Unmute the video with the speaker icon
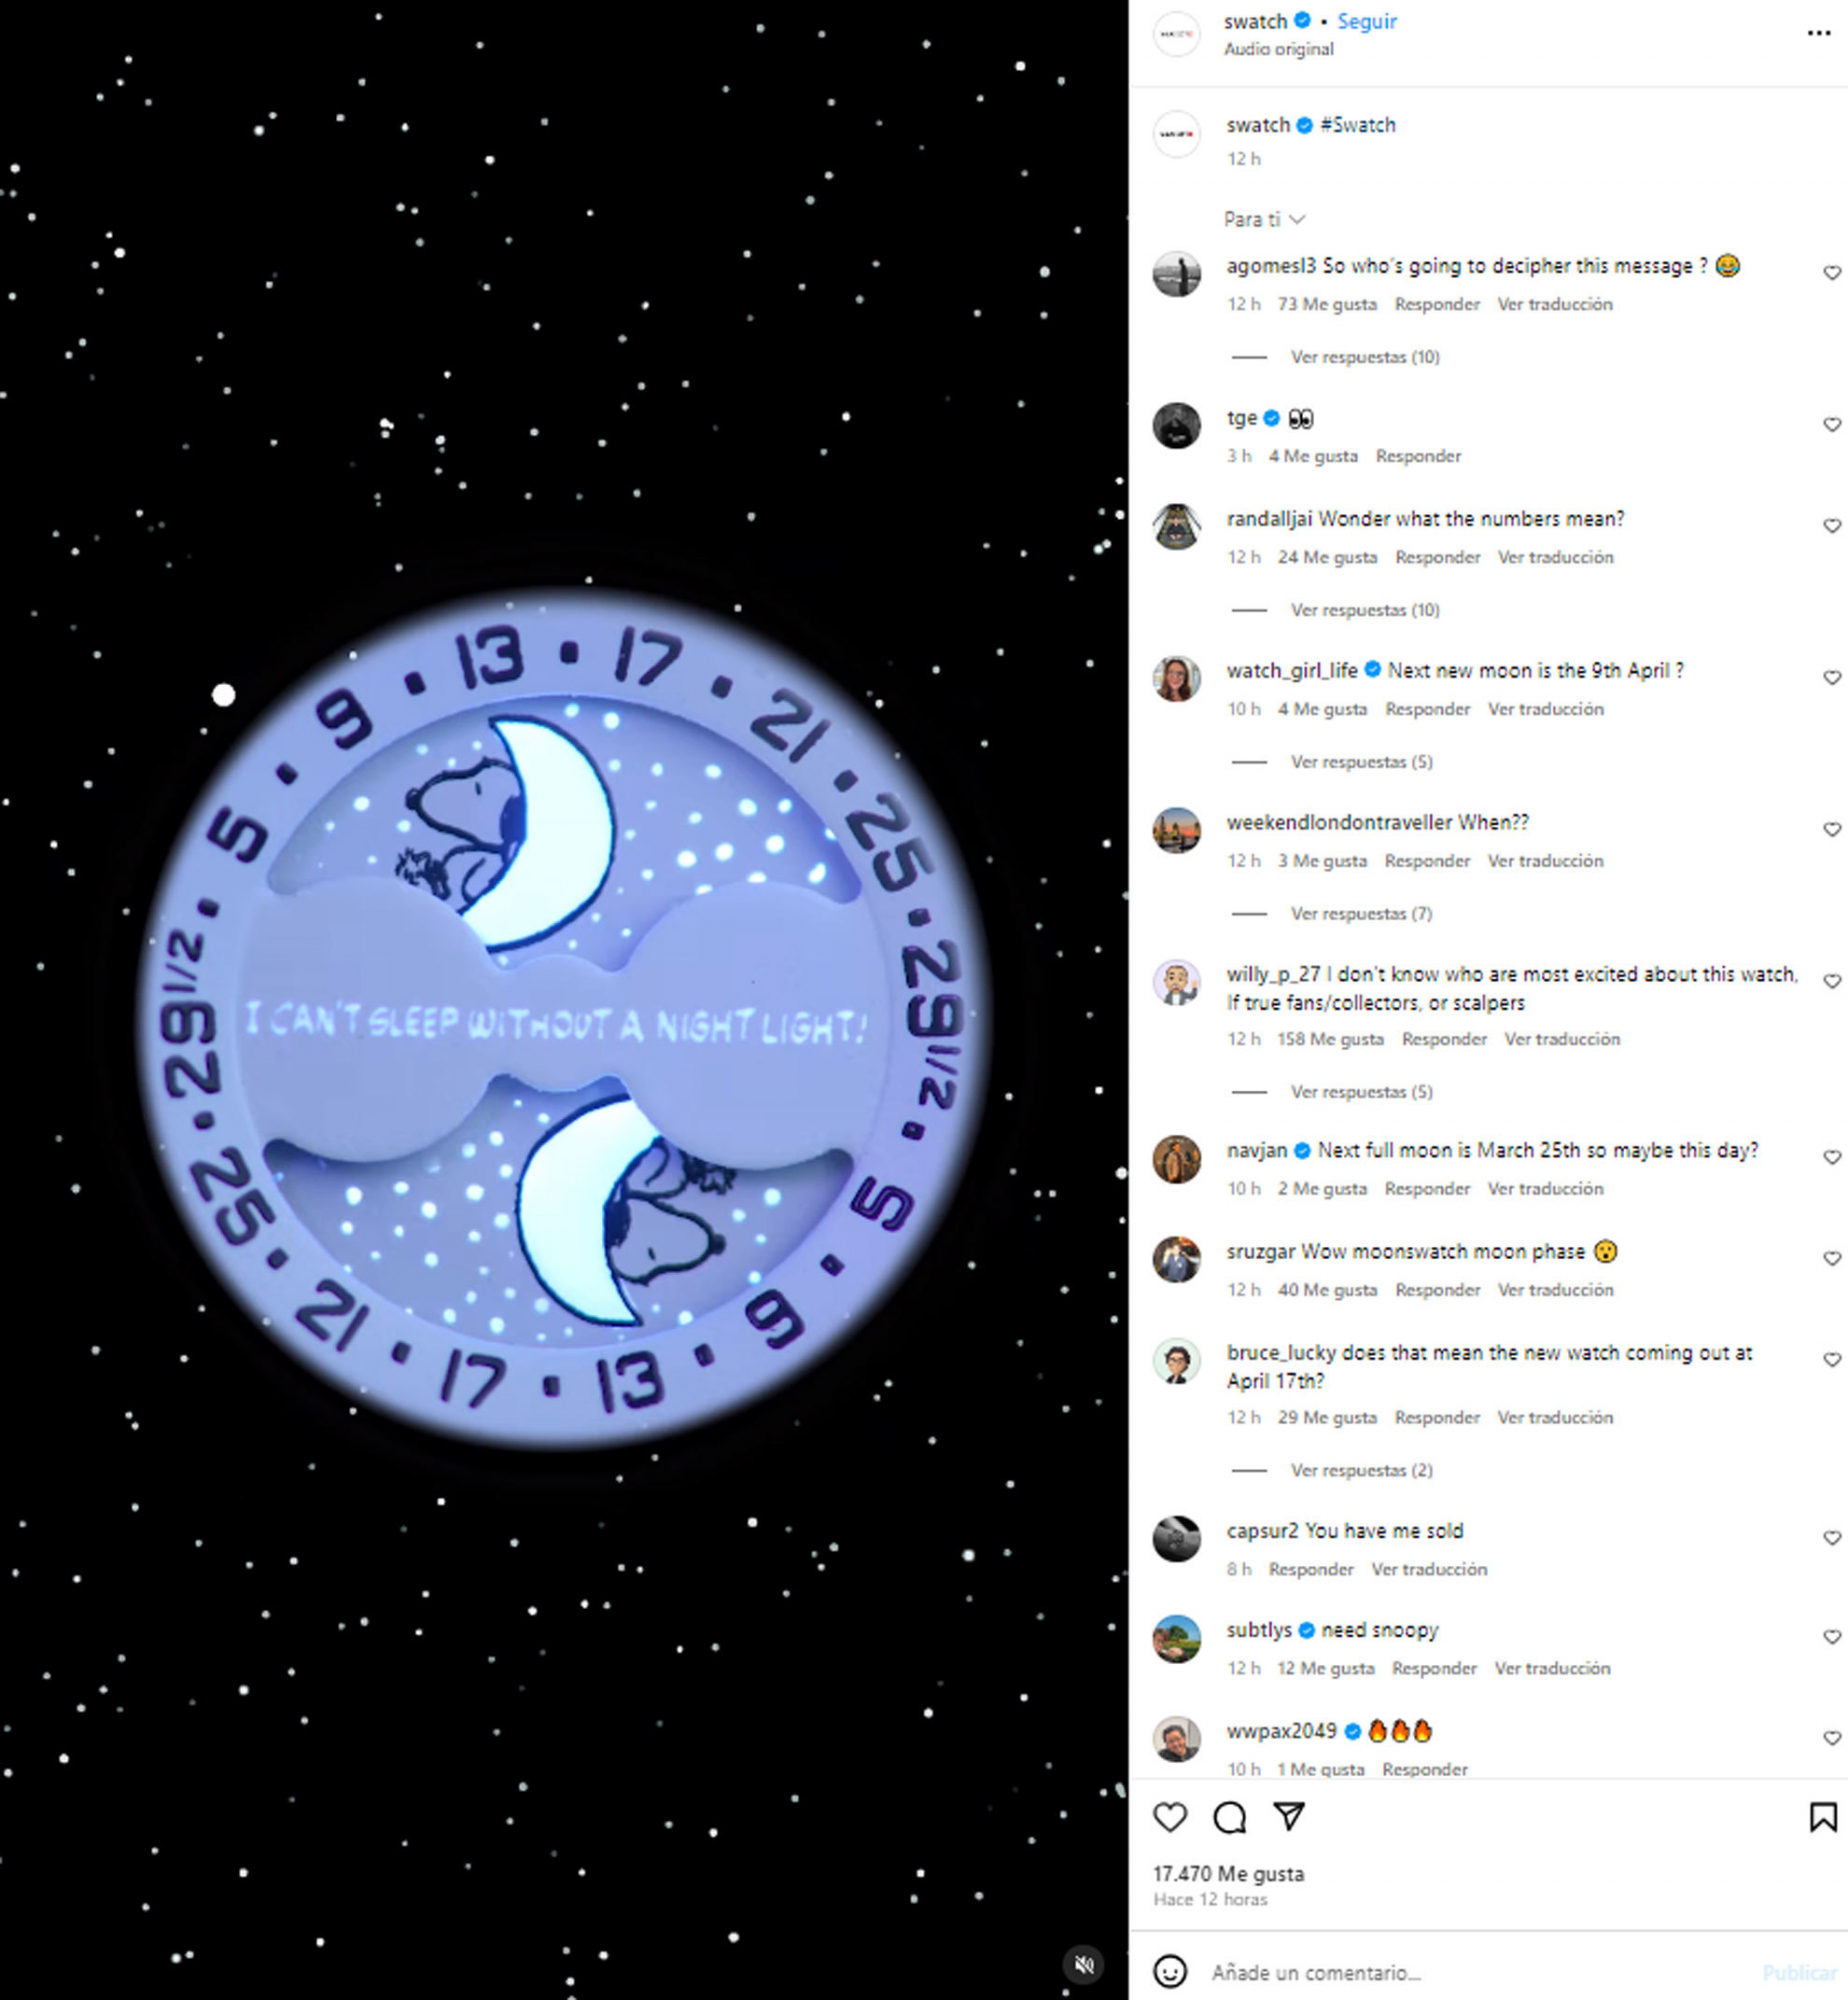This screenshot has height=2000, width=1848. pos(1084,1963)
